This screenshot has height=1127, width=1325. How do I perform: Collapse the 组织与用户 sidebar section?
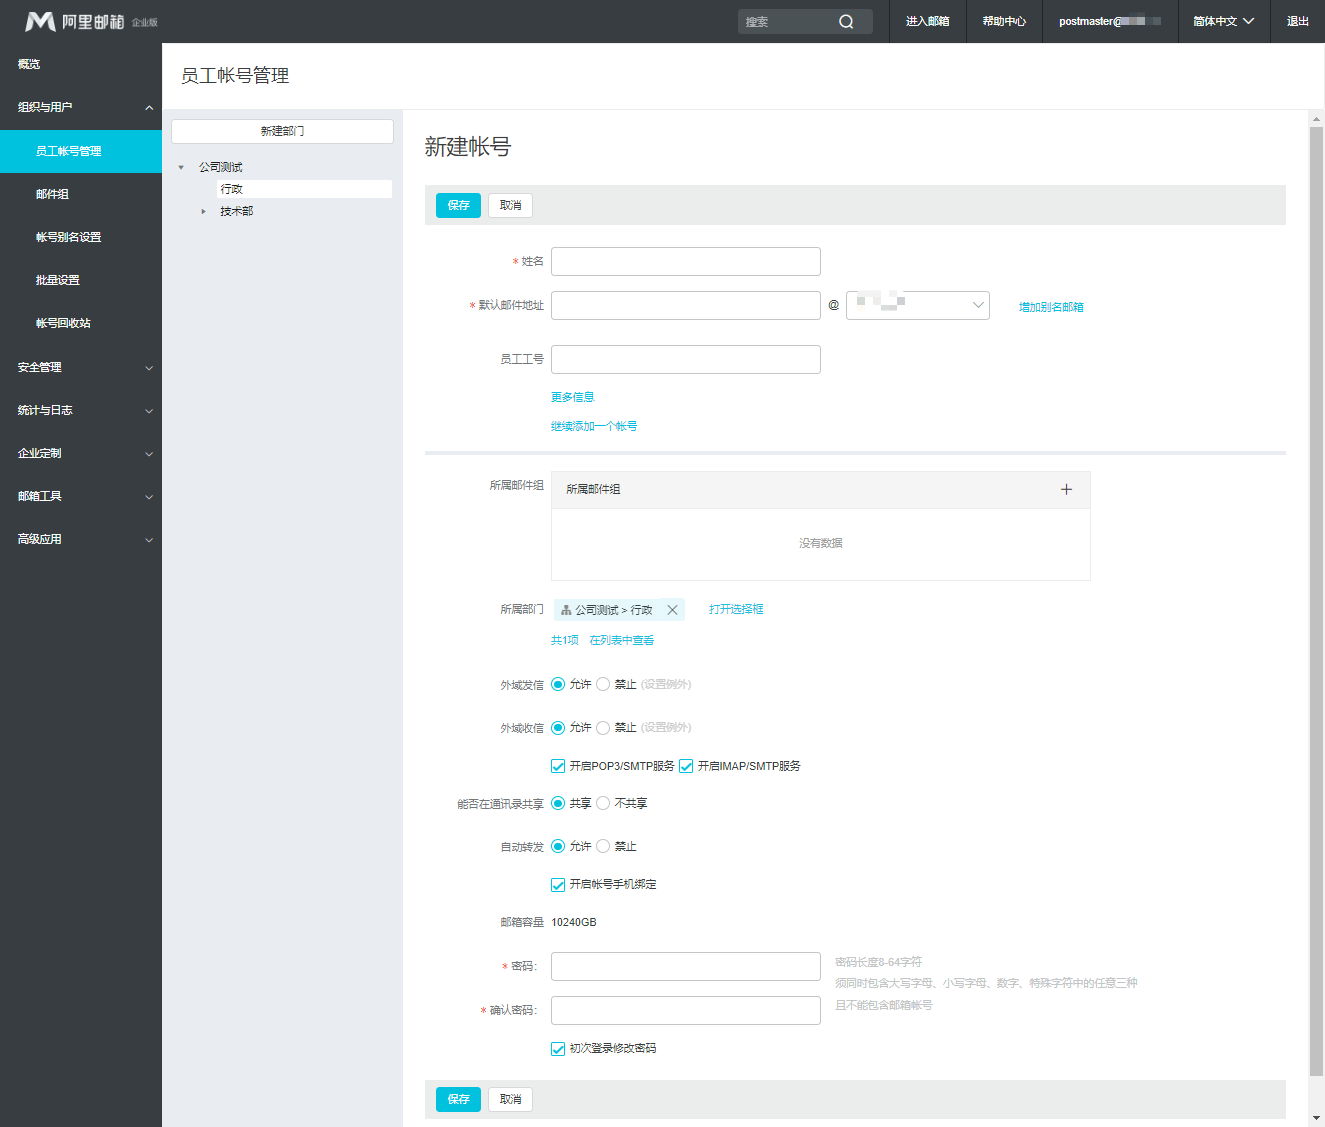coord(149,108)
